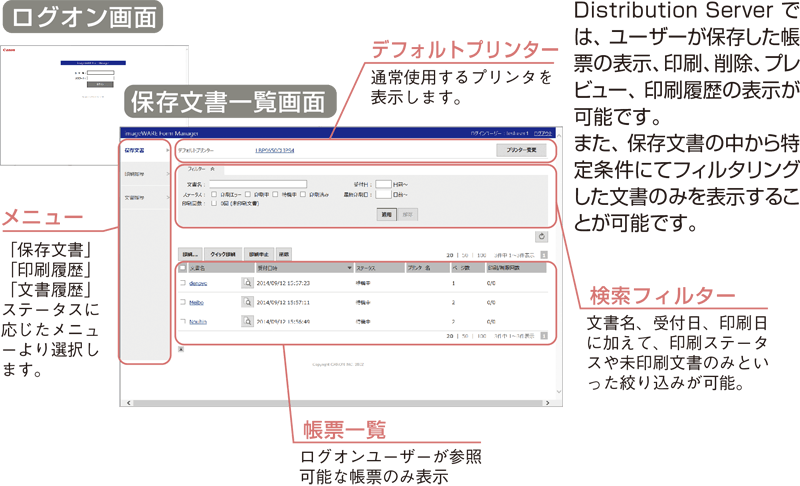The width and height of the screenshot is (800, 486).
Task: Click the vertical scrollbar down arrow
Action: (x=559, y=392)
